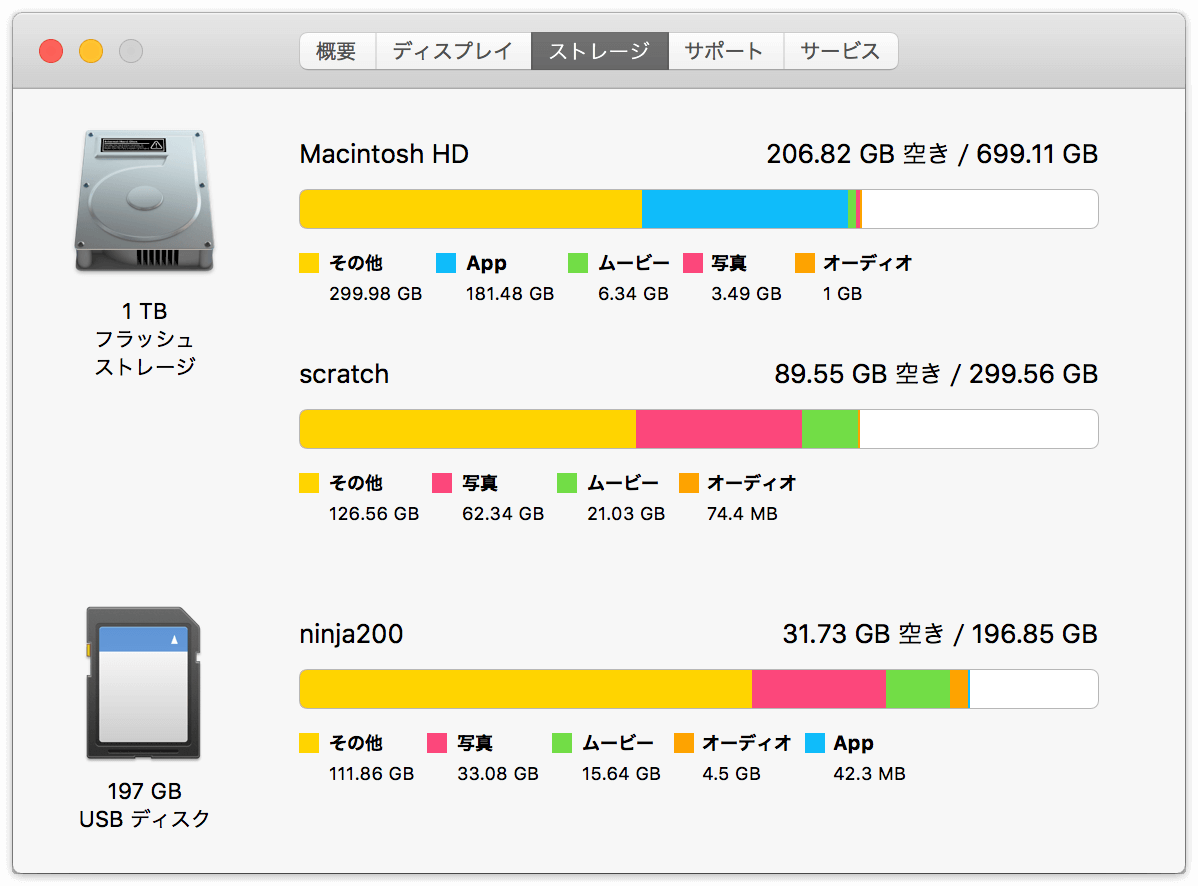The width and height of the screenshot is (1198, 886).
Task: Open the サービス tab
Action: pos(840,51)
